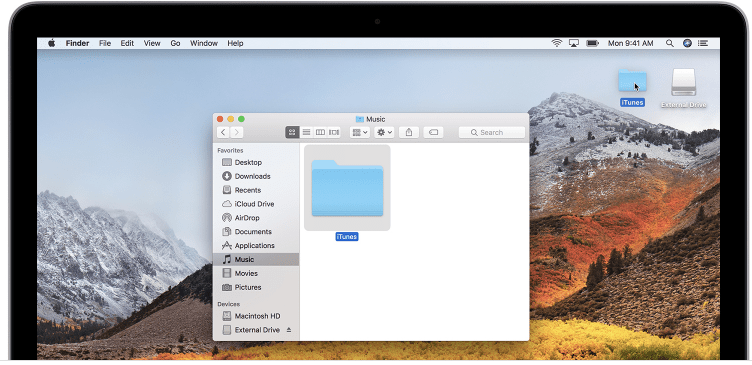
Task: Open the View menu
Action: coord(152,43)
